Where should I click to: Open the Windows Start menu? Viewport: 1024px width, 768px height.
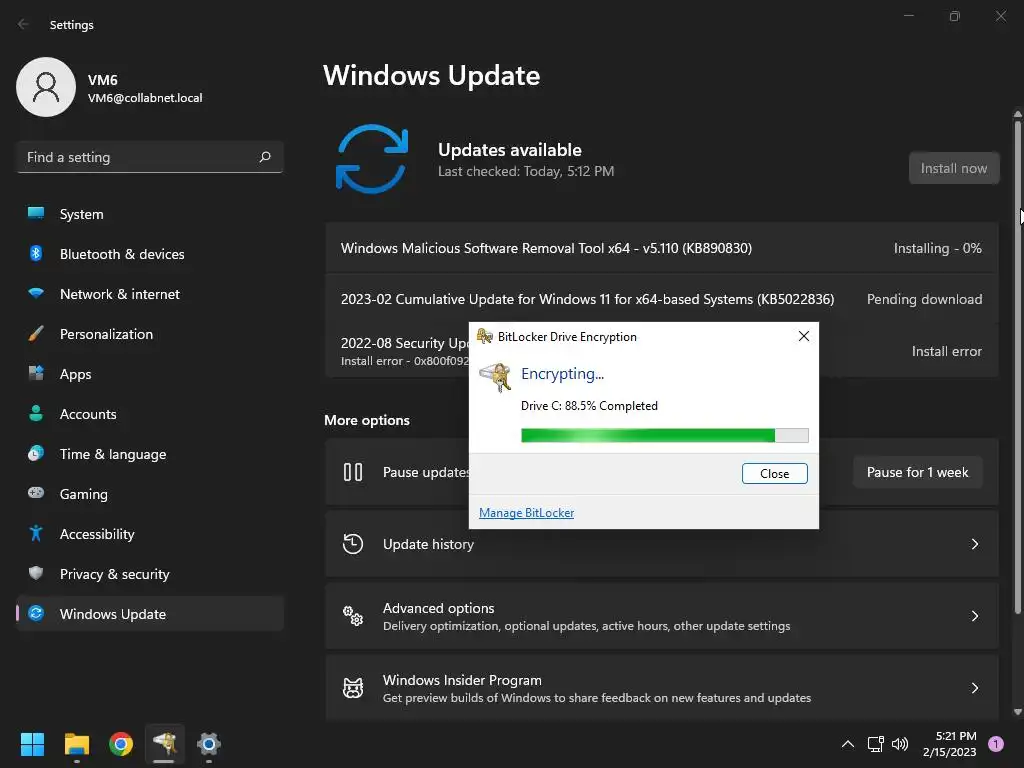click(32, 744)
